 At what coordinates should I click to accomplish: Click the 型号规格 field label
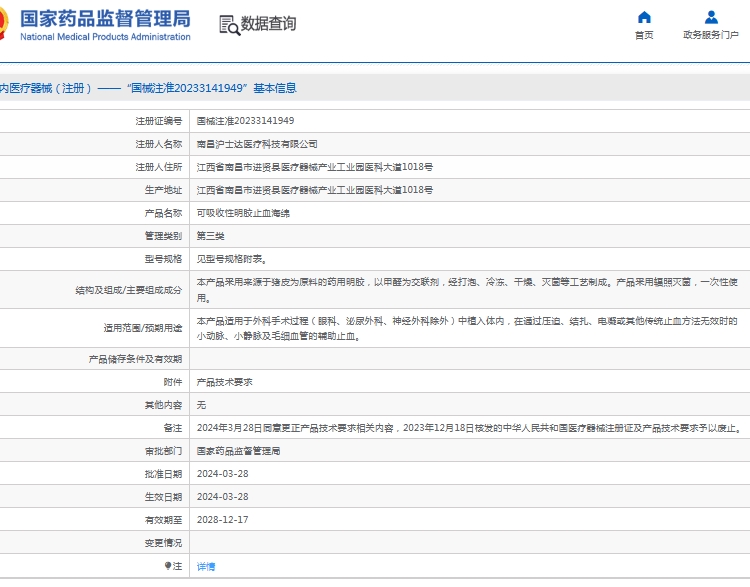[163, 259]
